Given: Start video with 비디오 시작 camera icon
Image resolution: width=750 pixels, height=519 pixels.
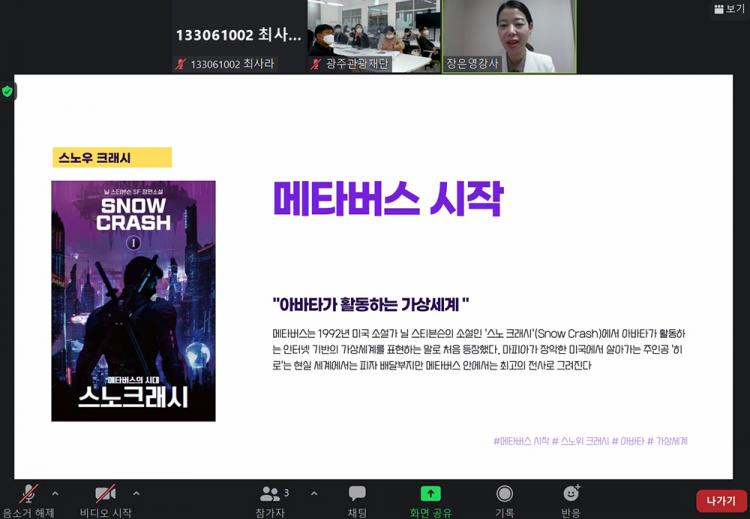Looking at the screenshot, I should point(105,495).
